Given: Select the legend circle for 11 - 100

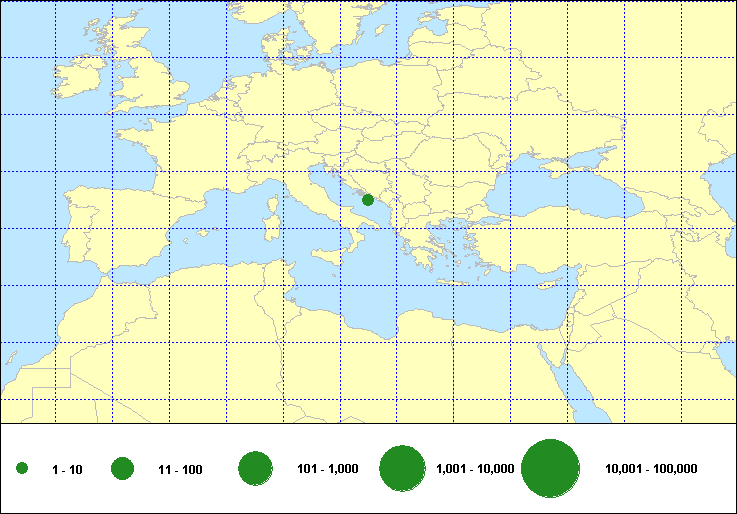Looking at the screenshot, I should point(123,468).
